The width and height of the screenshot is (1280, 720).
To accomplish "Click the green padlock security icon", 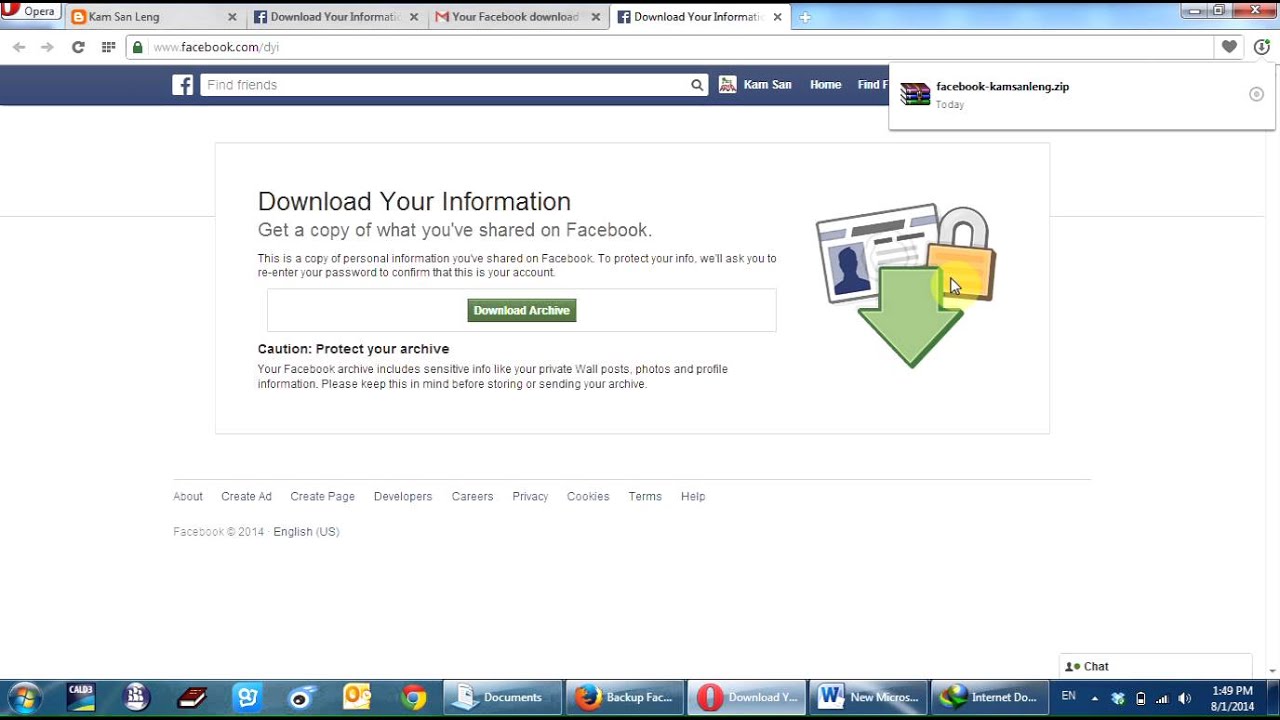I will (x=138, y=47).
